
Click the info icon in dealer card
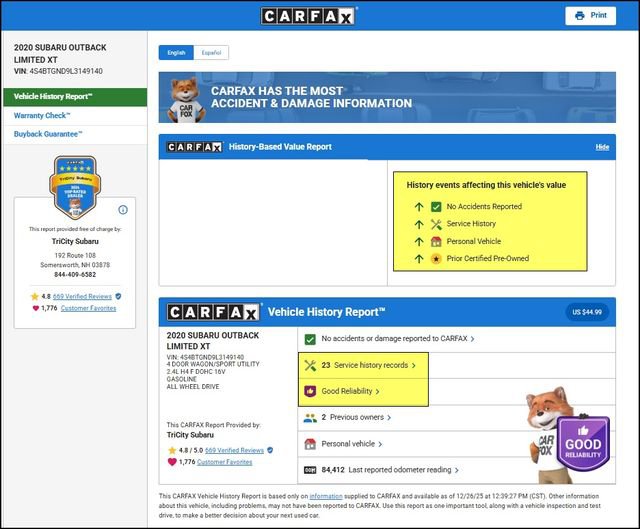click(123, 210)
